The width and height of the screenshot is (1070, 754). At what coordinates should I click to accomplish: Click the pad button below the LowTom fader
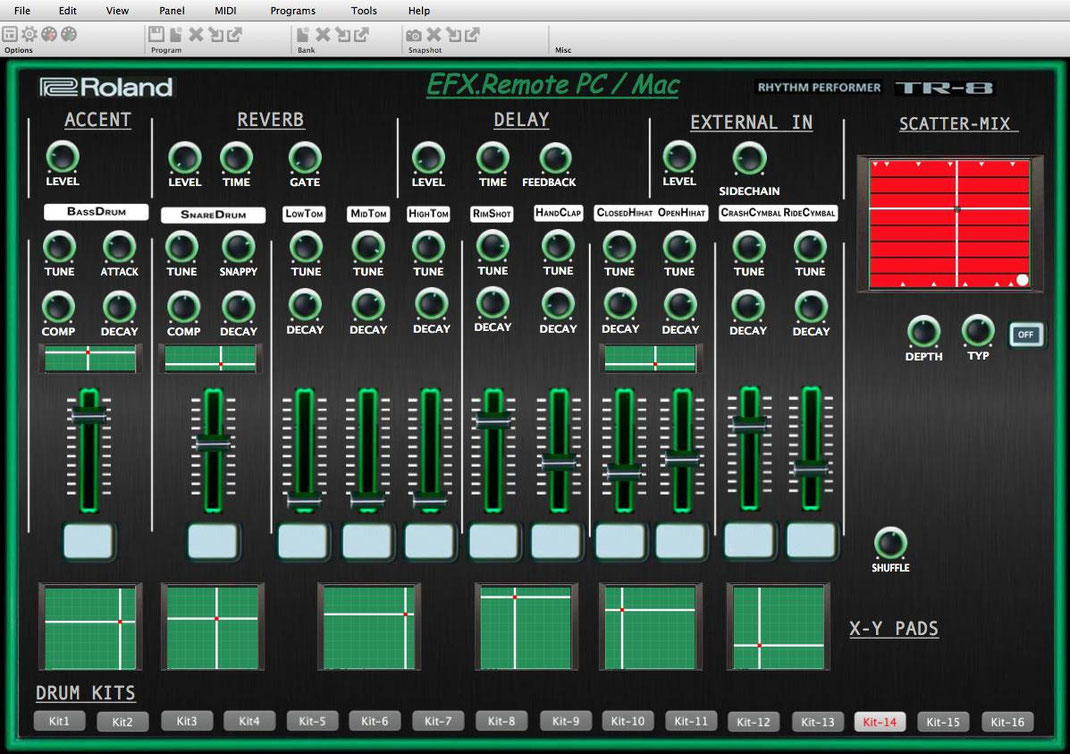(303, 540)
